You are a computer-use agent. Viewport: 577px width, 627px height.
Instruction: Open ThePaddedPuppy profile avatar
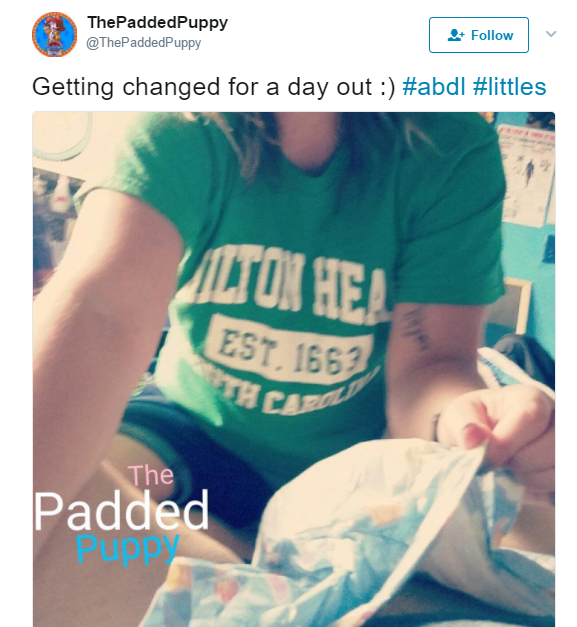(x=54, y=34)
